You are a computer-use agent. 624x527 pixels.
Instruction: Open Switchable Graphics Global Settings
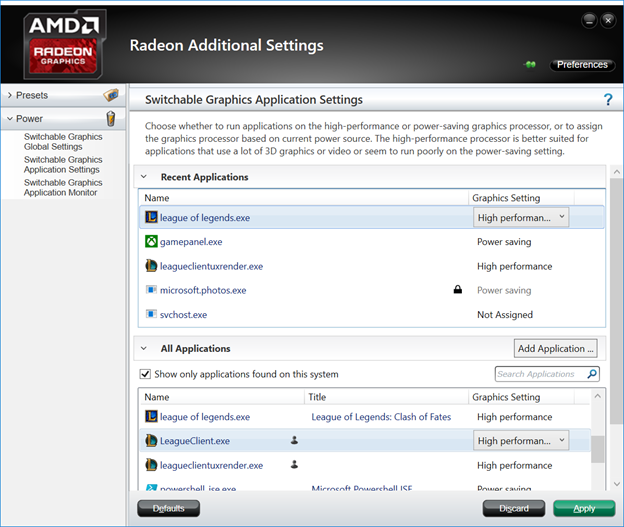coord(63,142)
